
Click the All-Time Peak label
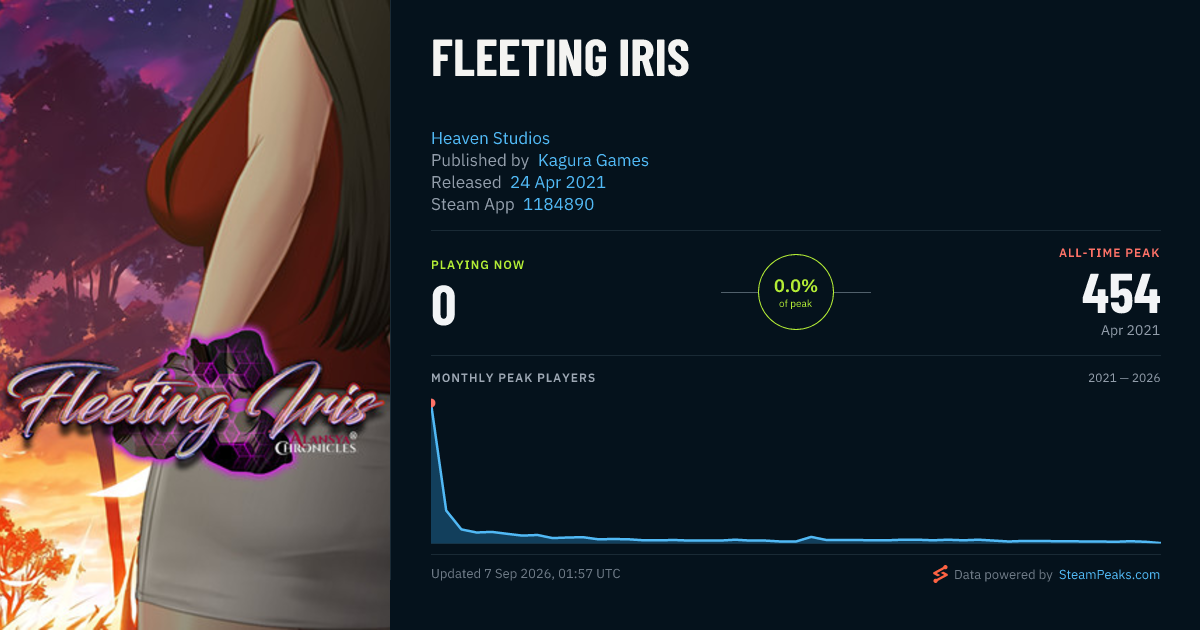1109,253
